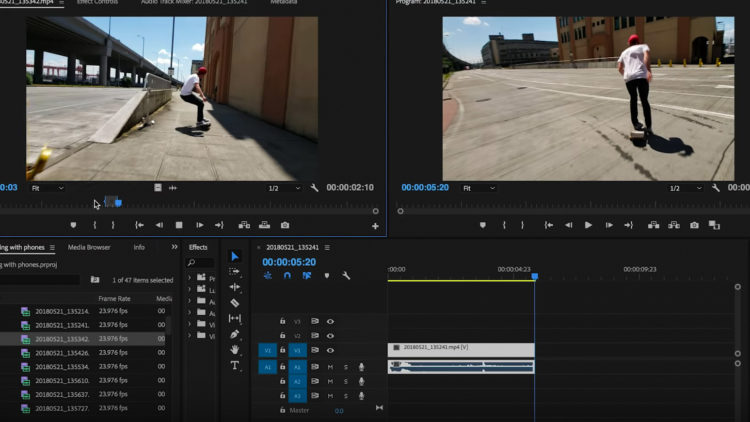Step back one frame in Program monitor

568,225
